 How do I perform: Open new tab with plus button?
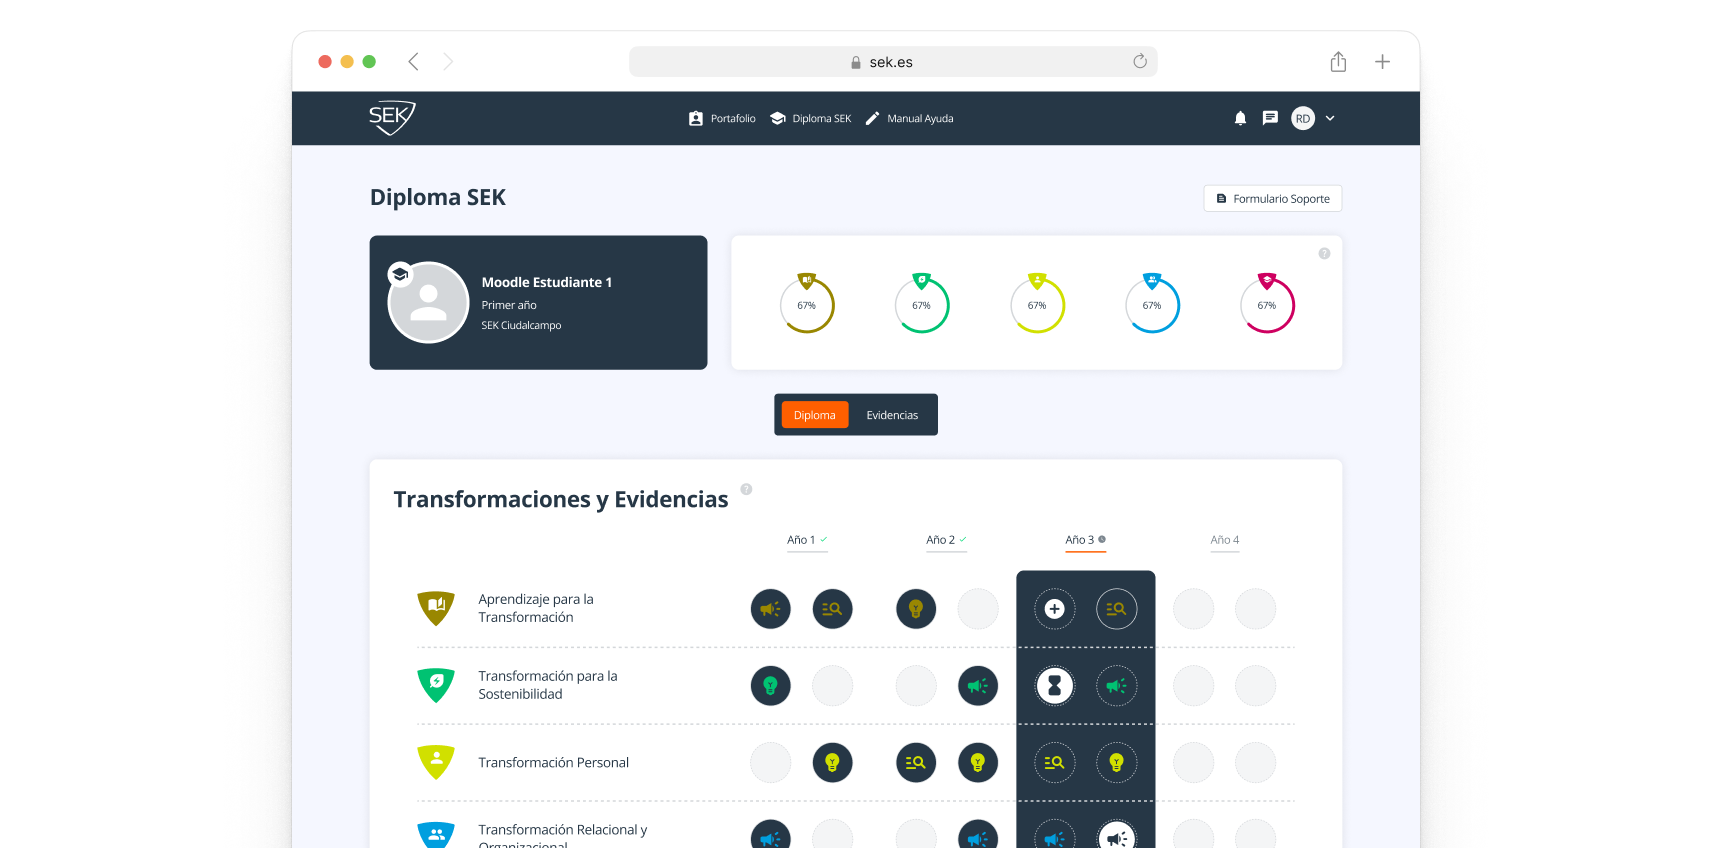pos(1382,62)
